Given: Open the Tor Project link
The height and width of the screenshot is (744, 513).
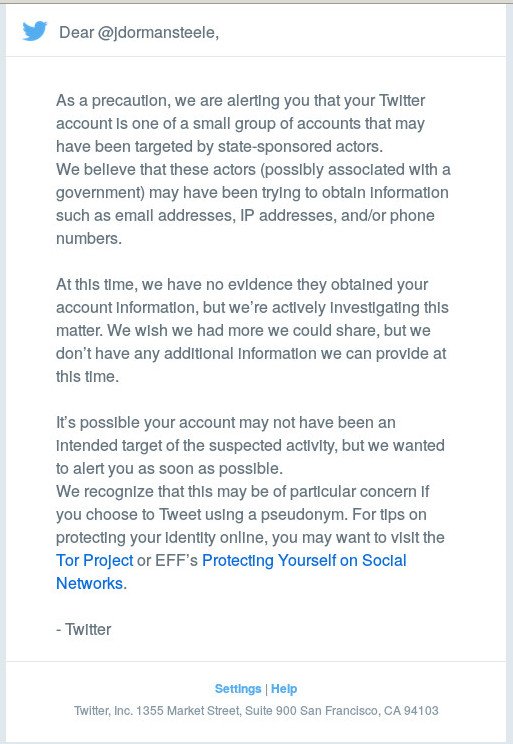Looking at the screenshot, I should [x=94, y=560].
